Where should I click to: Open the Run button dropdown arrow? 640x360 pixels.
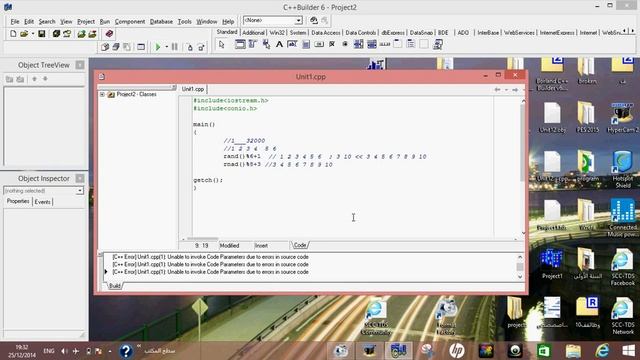(167, 47)
